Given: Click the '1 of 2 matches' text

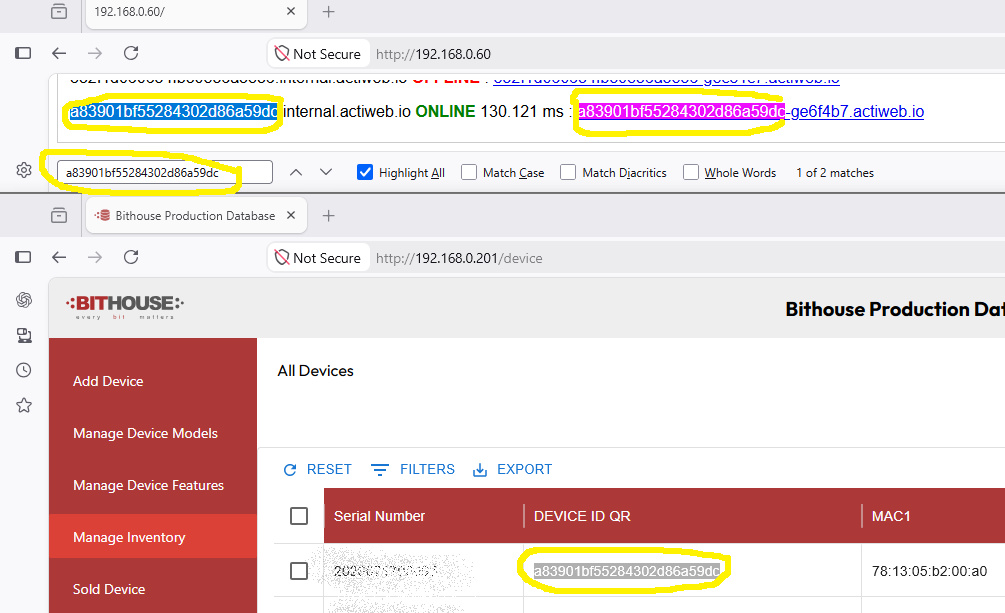Looking at the screenshot, I should pyautogui.click(x=835, y=173).
